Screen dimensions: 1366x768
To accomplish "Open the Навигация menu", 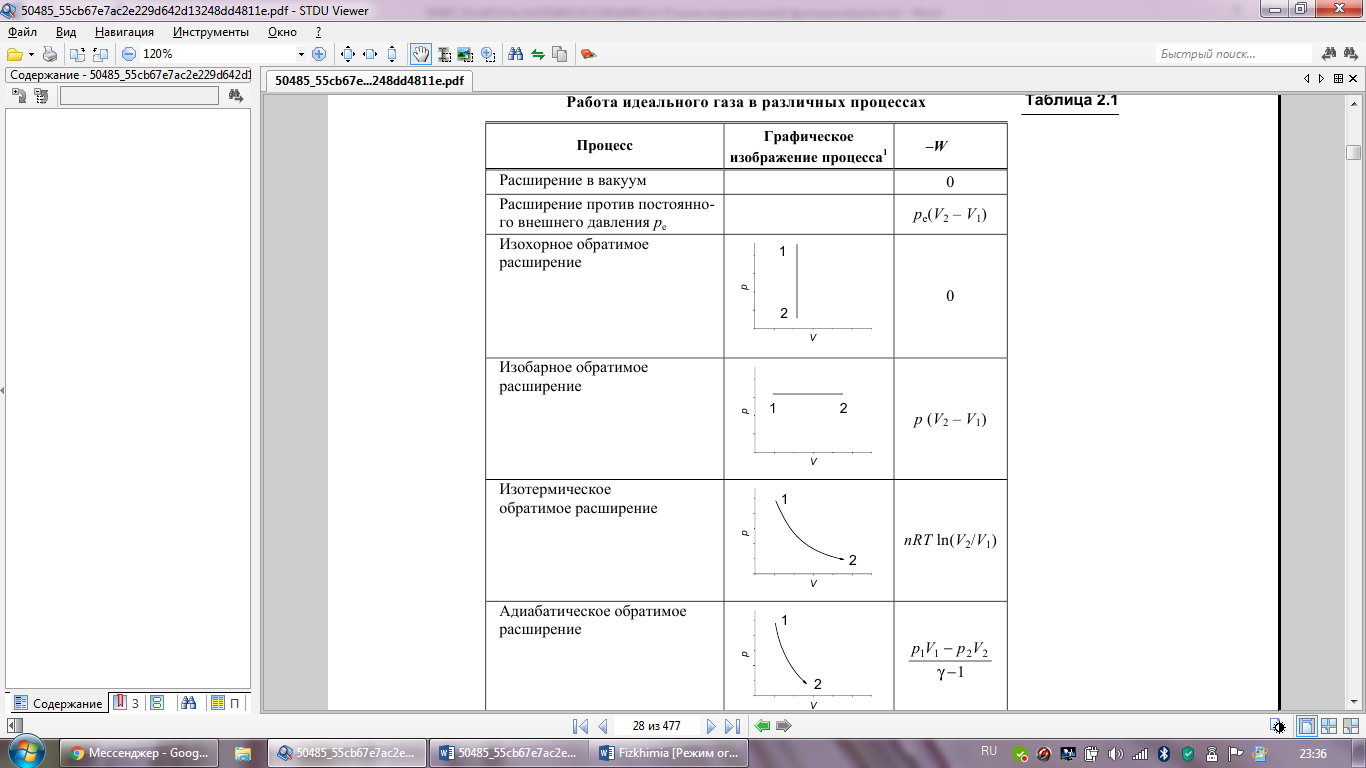I will click(125, 32).
